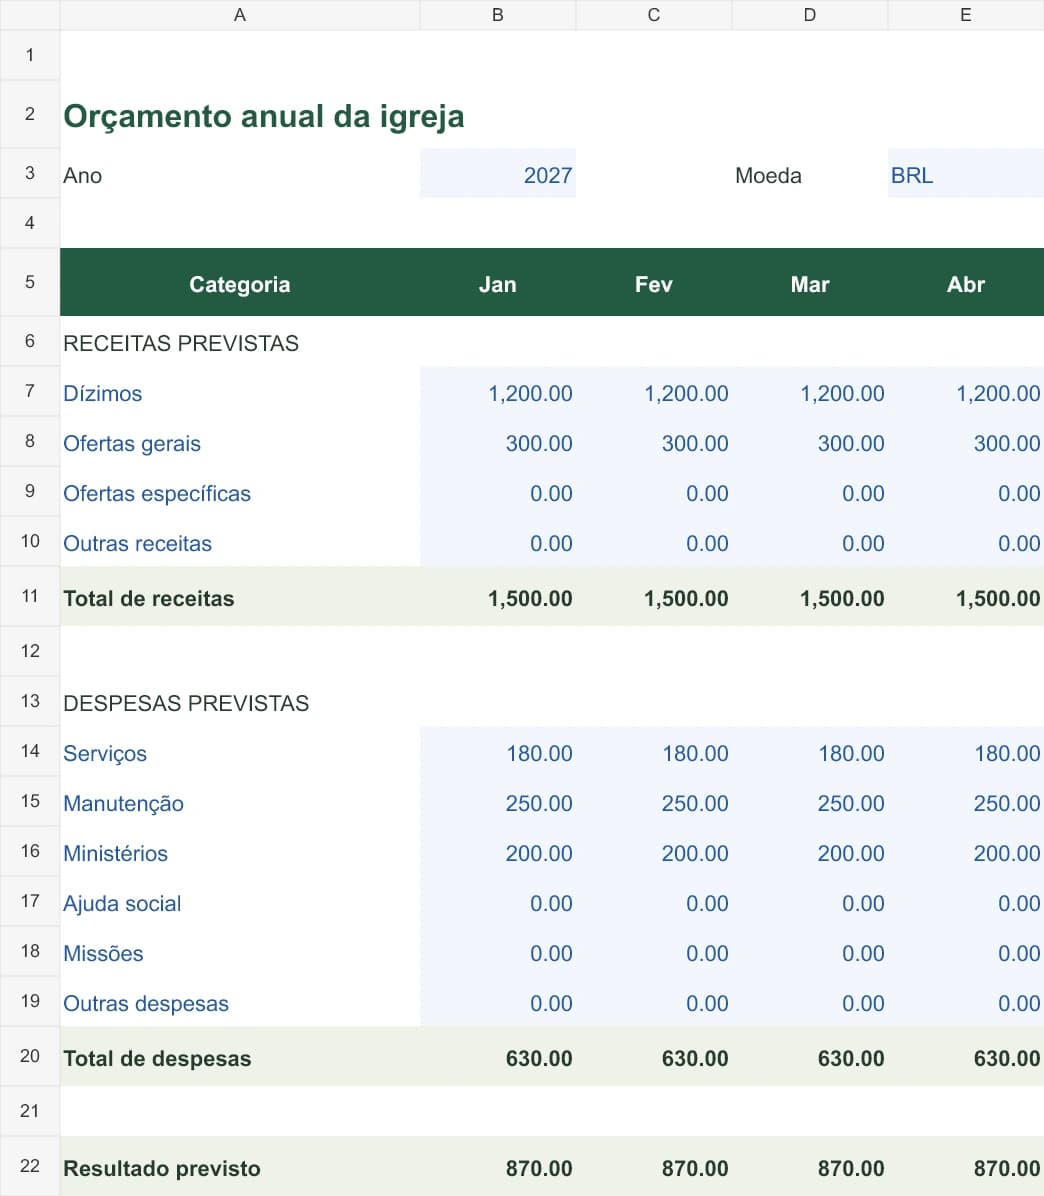Select the row 3 header
The width and height of the screenshot is (1044, 1196).
[30, 174]
